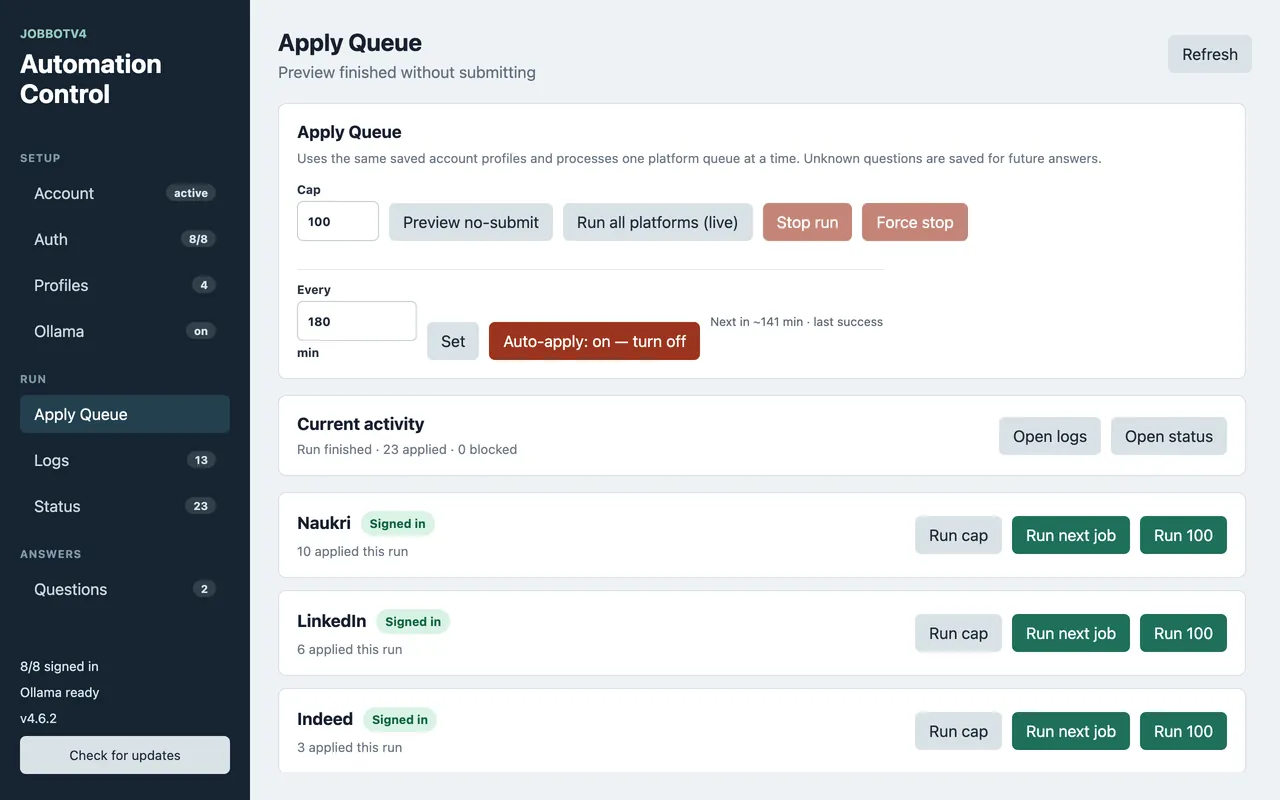
Task: Click the "8/8 signed in" sidebar text
Action: (59, 666)
